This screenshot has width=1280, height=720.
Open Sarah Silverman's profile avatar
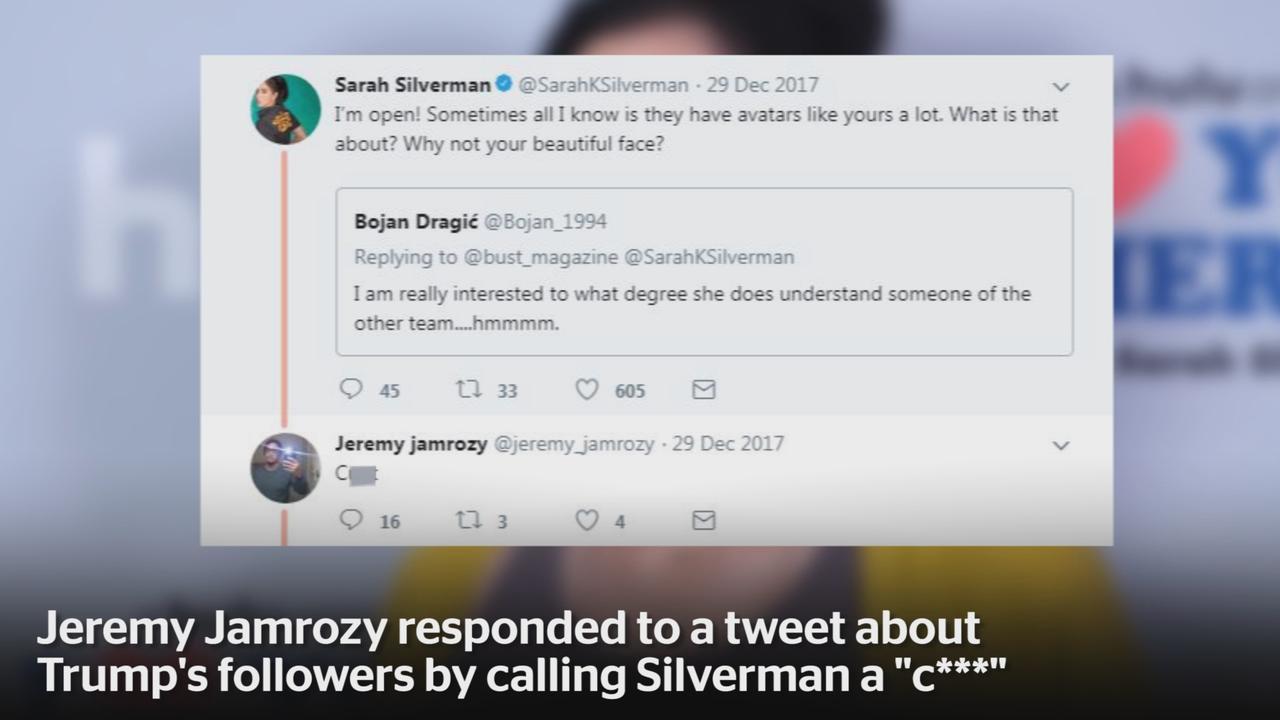coord(285,109)
